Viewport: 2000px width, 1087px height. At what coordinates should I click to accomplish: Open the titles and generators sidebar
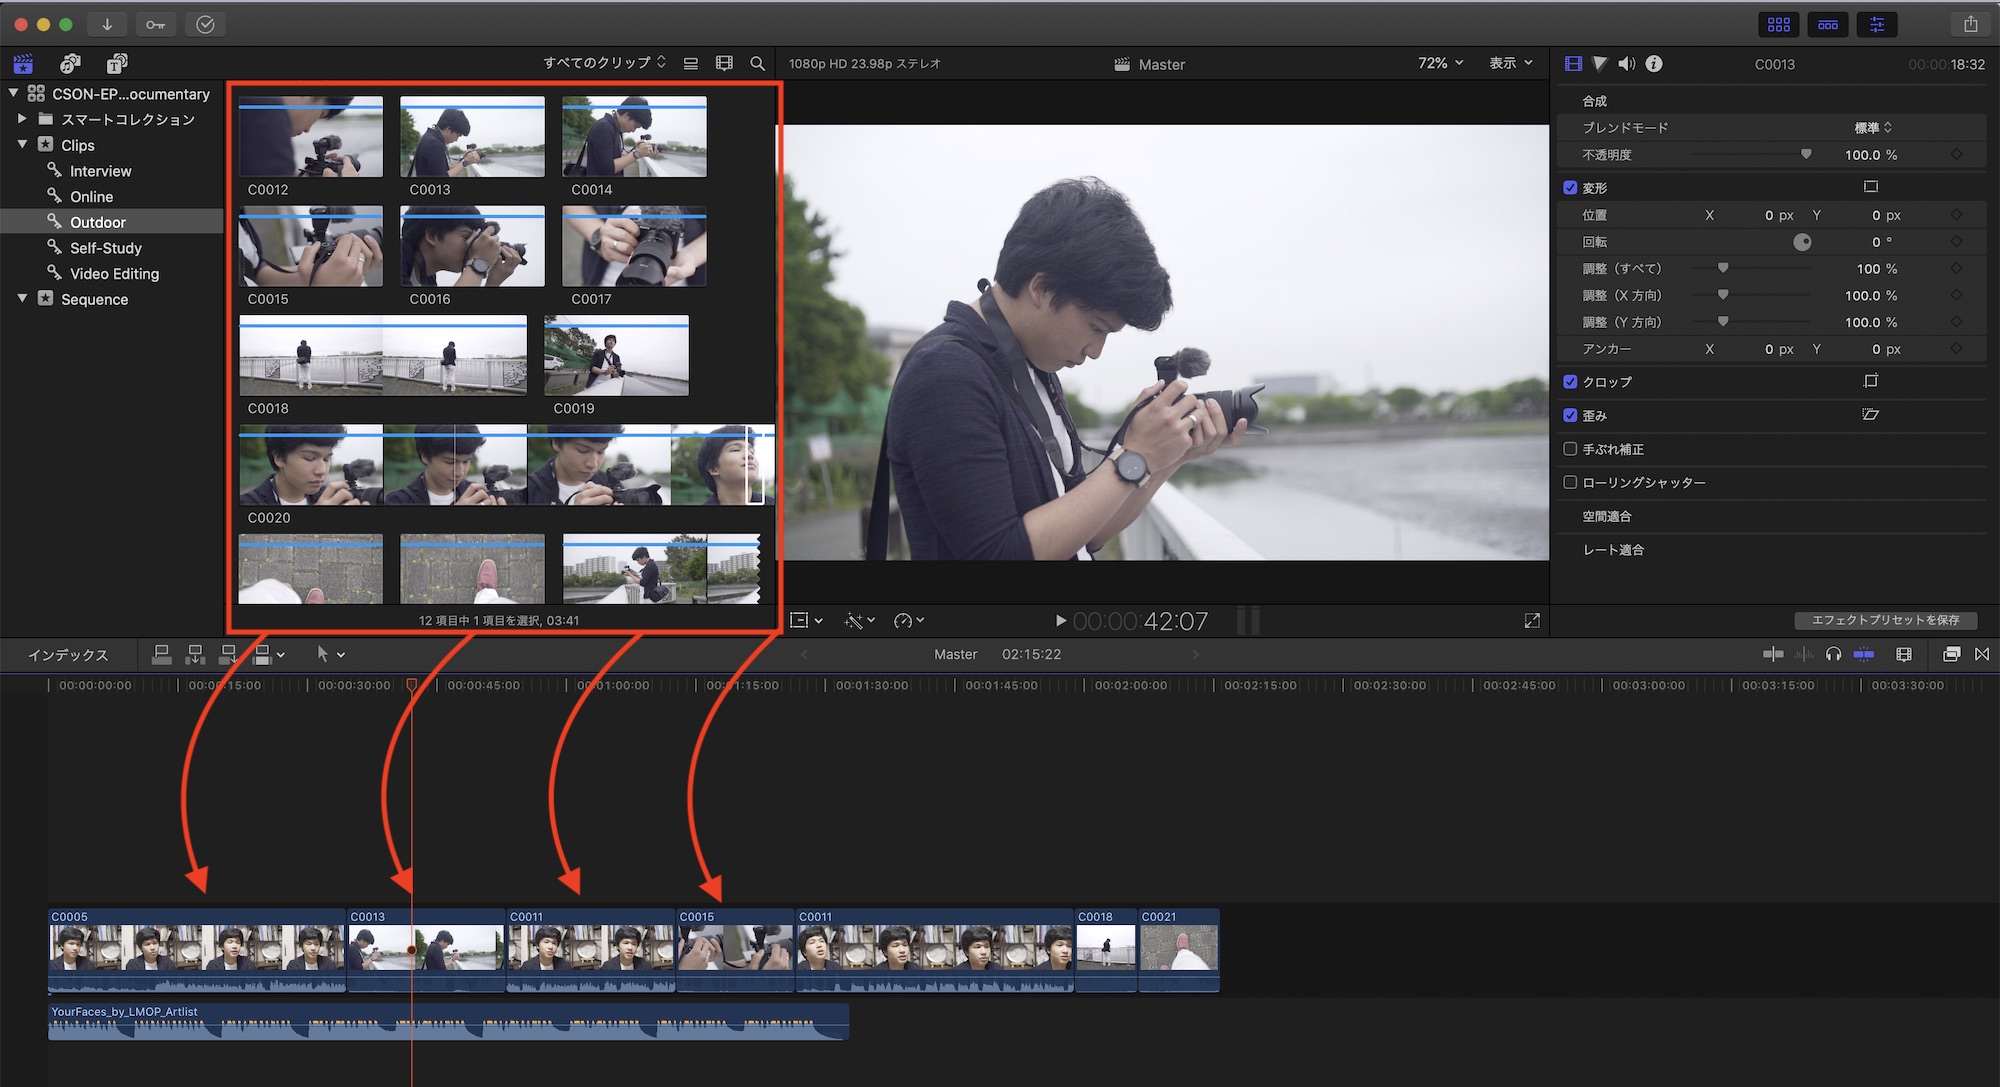pyautogui.click(x=117, y=63)
